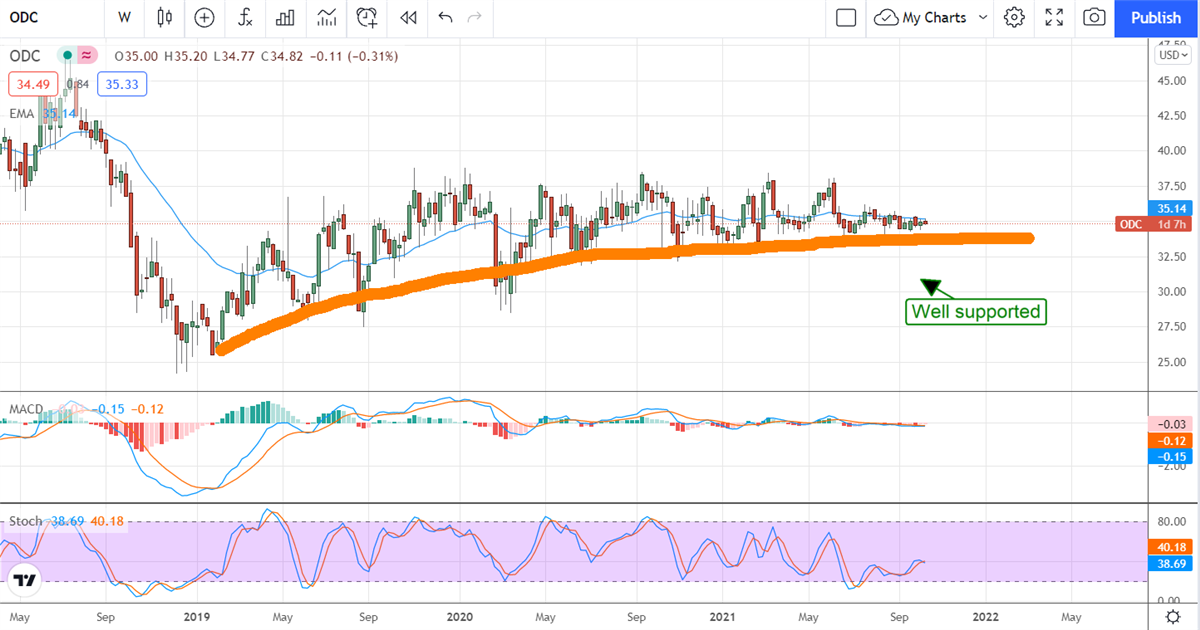Click the compare or add symbol plus icon
Screen dimensions: 1200x630
pos(204,17)
